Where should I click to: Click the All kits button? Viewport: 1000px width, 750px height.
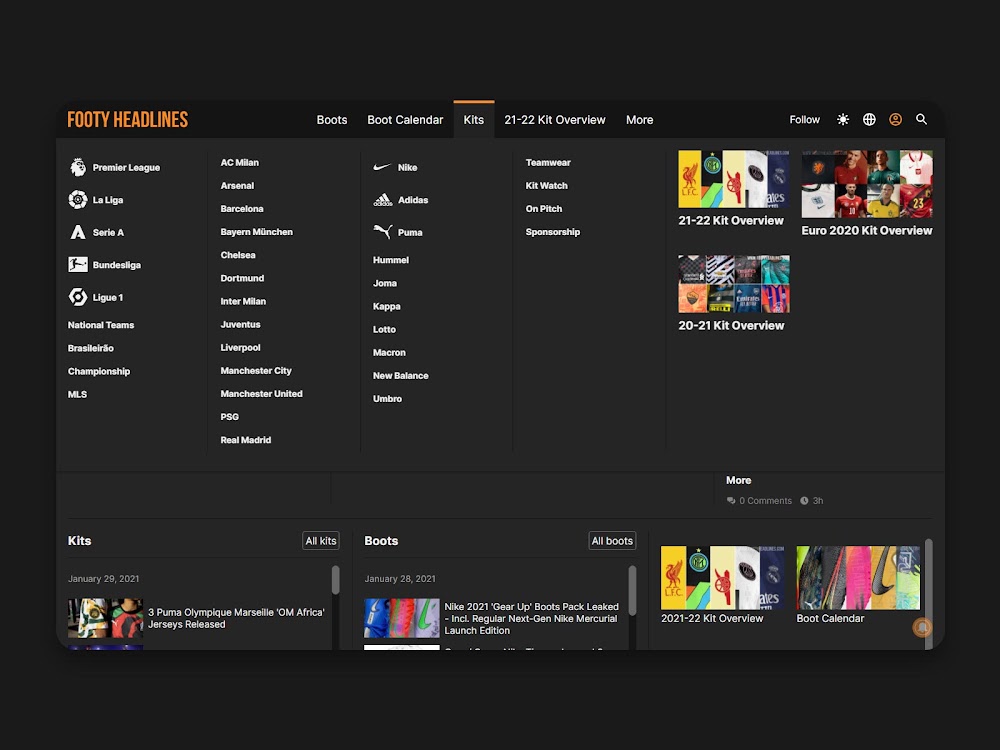tap(320, 540)
